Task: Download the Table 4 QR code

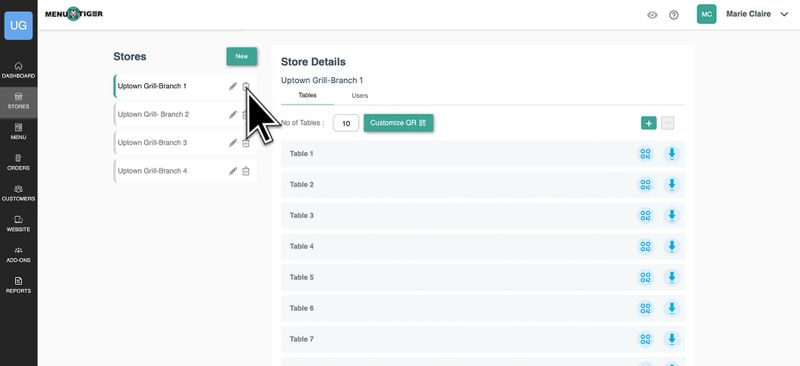Action: 672,247
